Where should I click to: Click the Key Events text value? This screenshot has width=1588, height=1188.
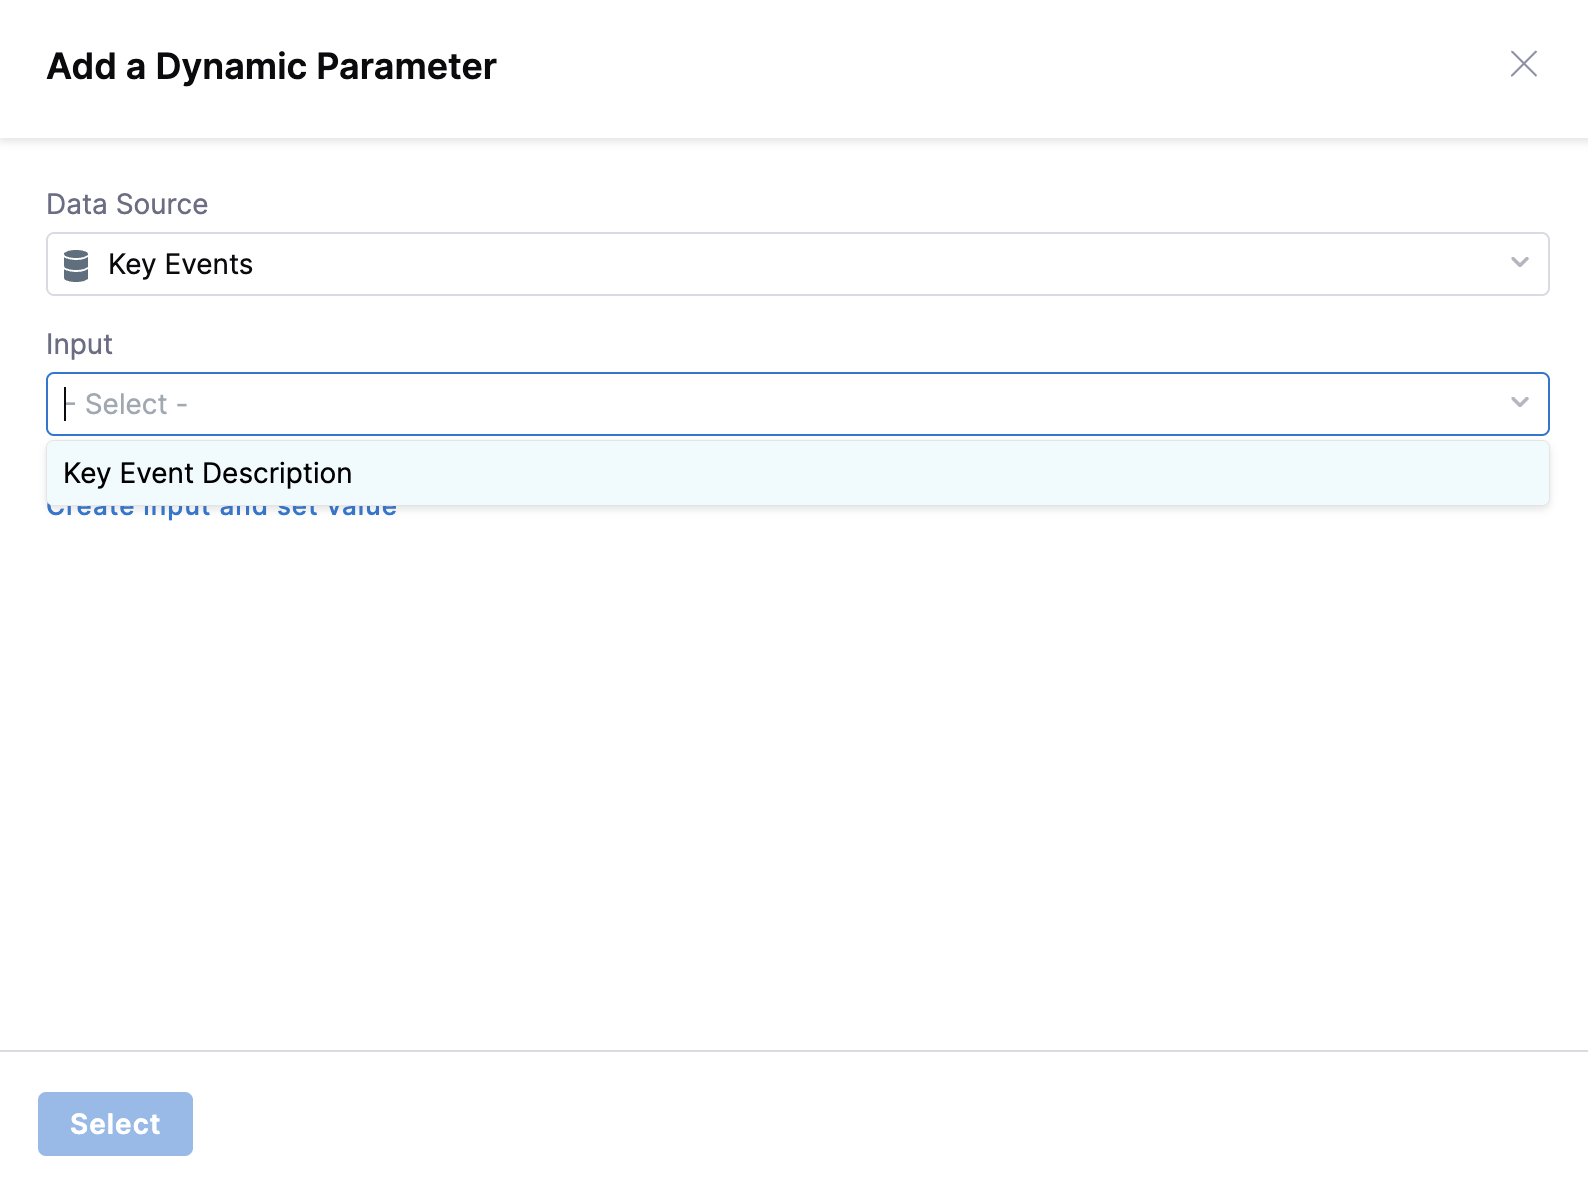tap(180, 264)
